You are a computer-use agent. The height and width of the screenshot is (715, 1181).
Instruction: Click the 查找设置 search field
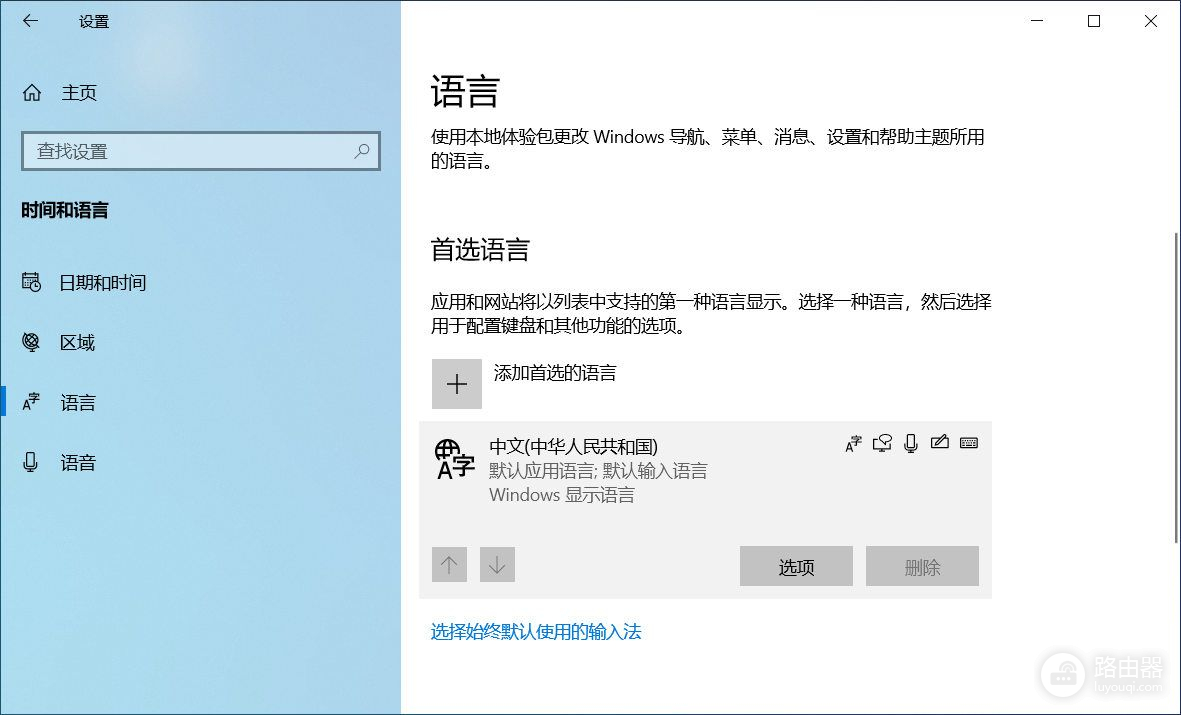tap(201, 151)
